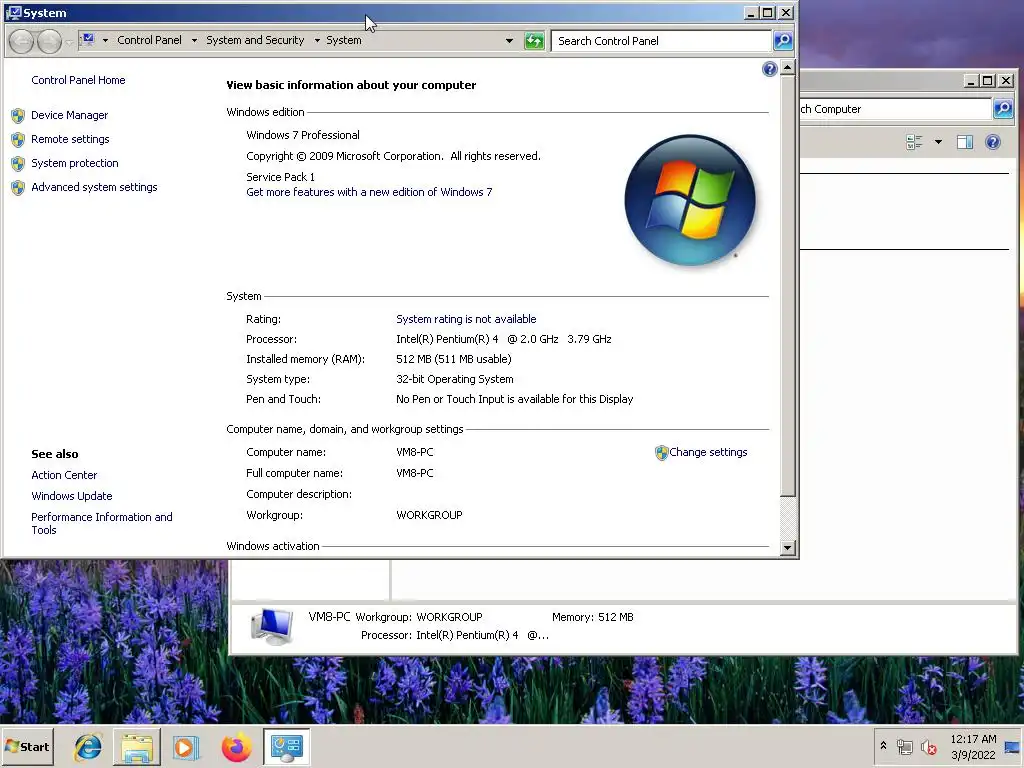Click the help icon in Computer window
Image resolution: width=1024 pixels, height=768 pixels.
993,142
